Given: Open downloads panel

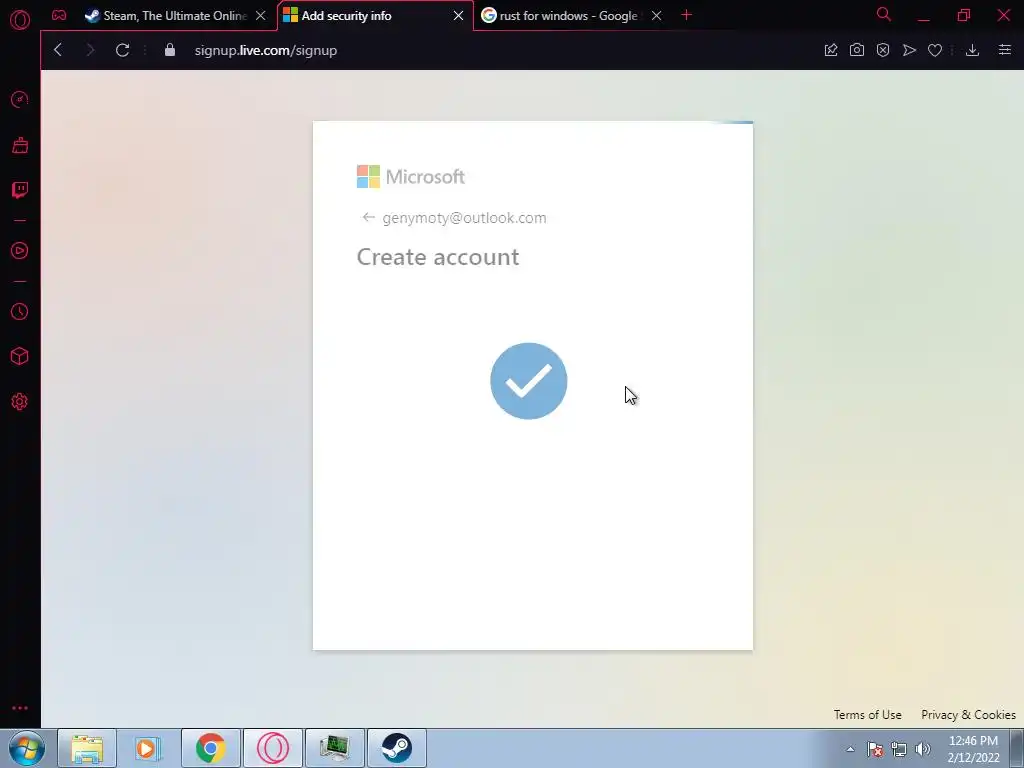Looking at the screenshot, I should click(x=972, y=50).
